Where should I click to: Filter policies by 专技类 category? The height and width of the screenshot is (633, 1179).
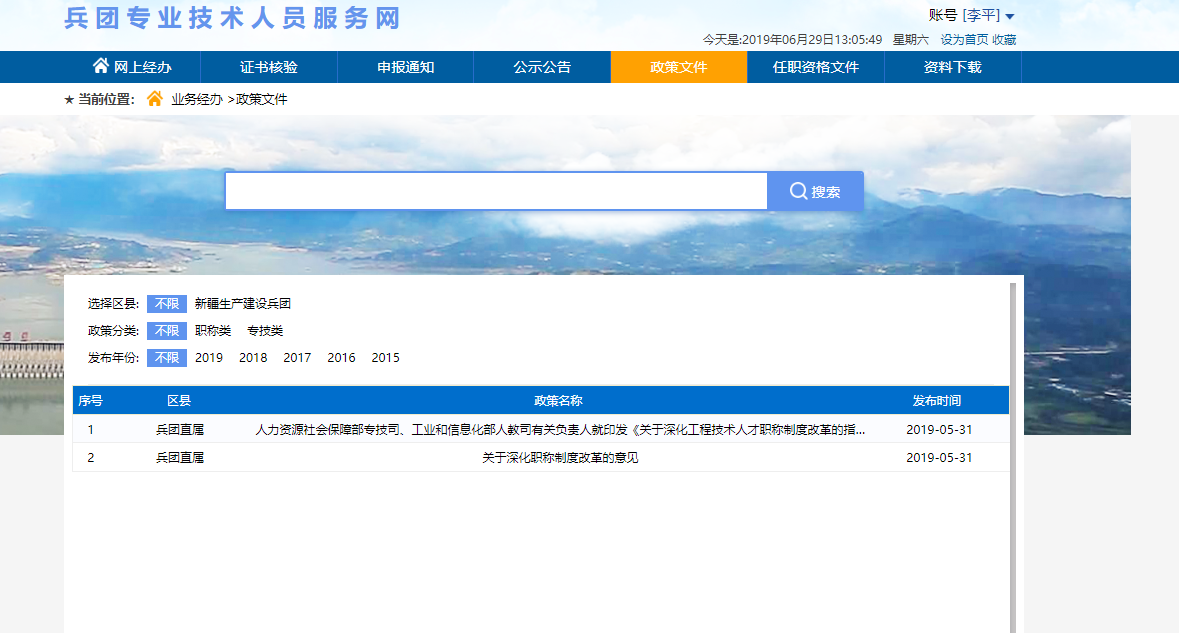(265, 331)
